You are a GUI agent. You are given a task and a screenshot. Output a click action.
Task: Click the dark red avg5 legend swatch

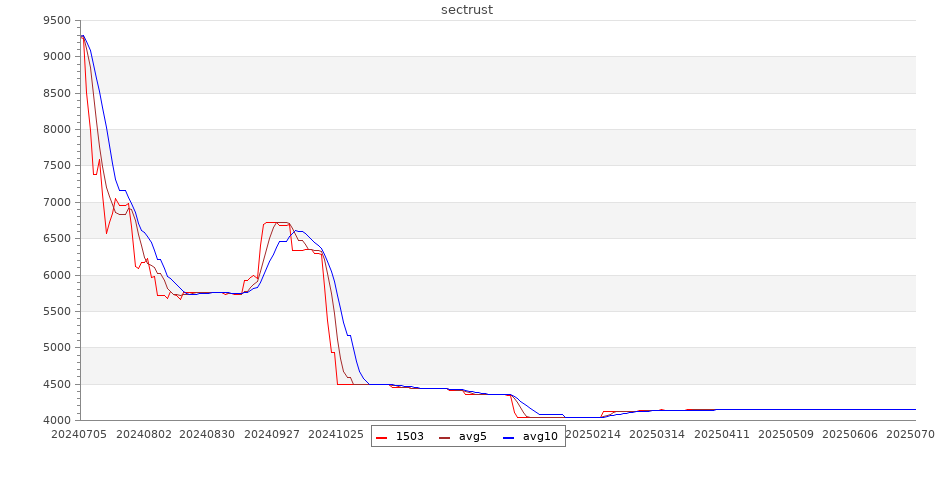[445, 437]
